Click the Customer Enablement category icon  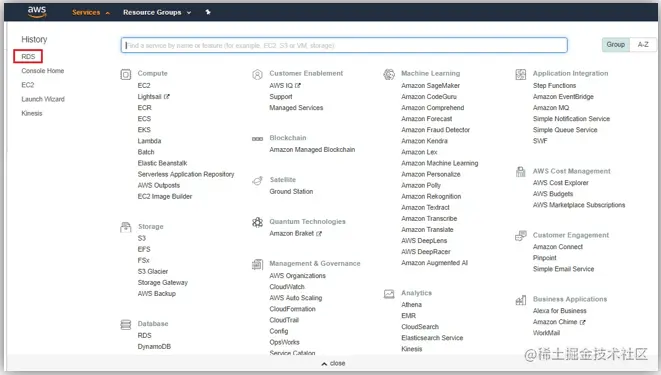click(x=257, y=75)
